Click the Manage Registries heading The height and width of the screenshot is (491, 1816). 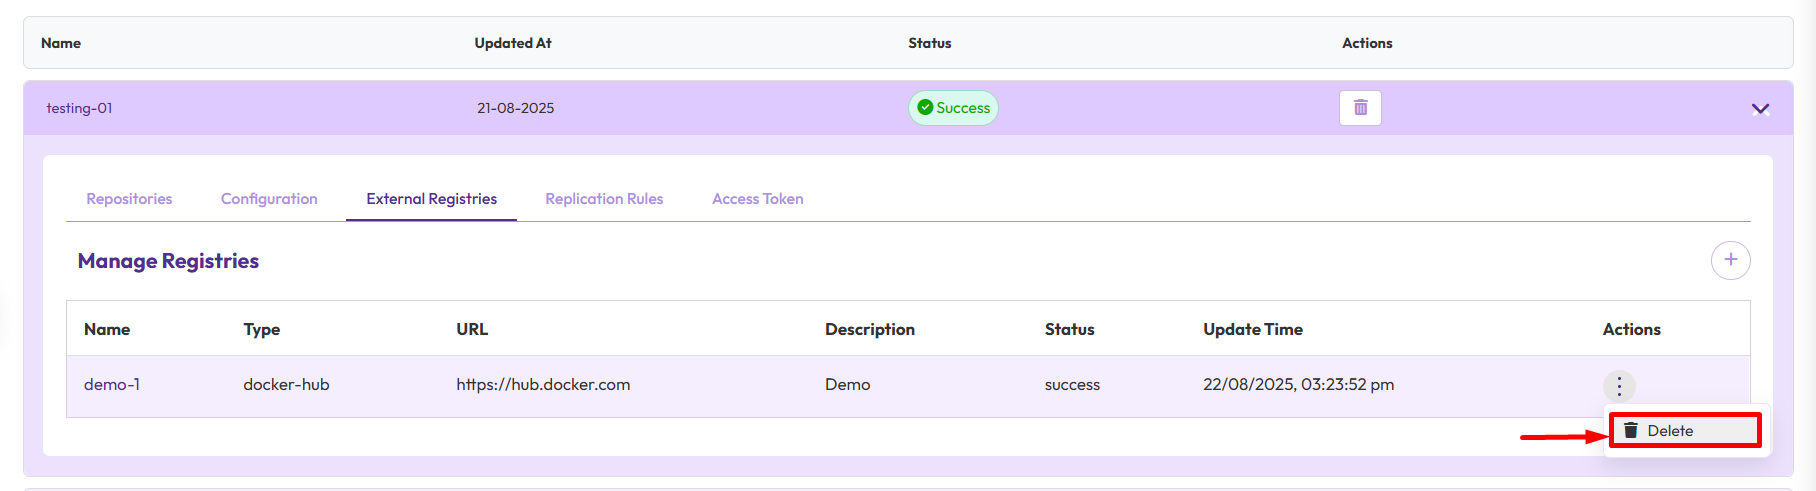[168, 261]
